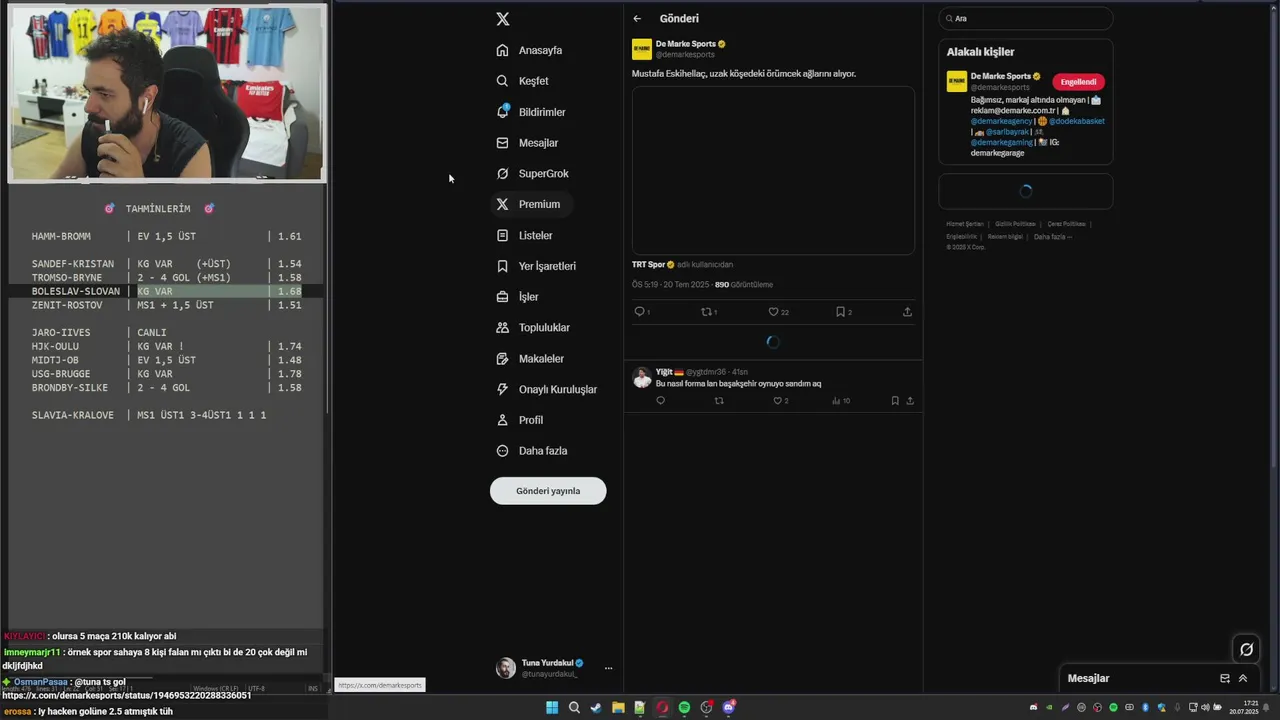Open Tuna Yurdakul account menu dots

(x=608, y=668)
